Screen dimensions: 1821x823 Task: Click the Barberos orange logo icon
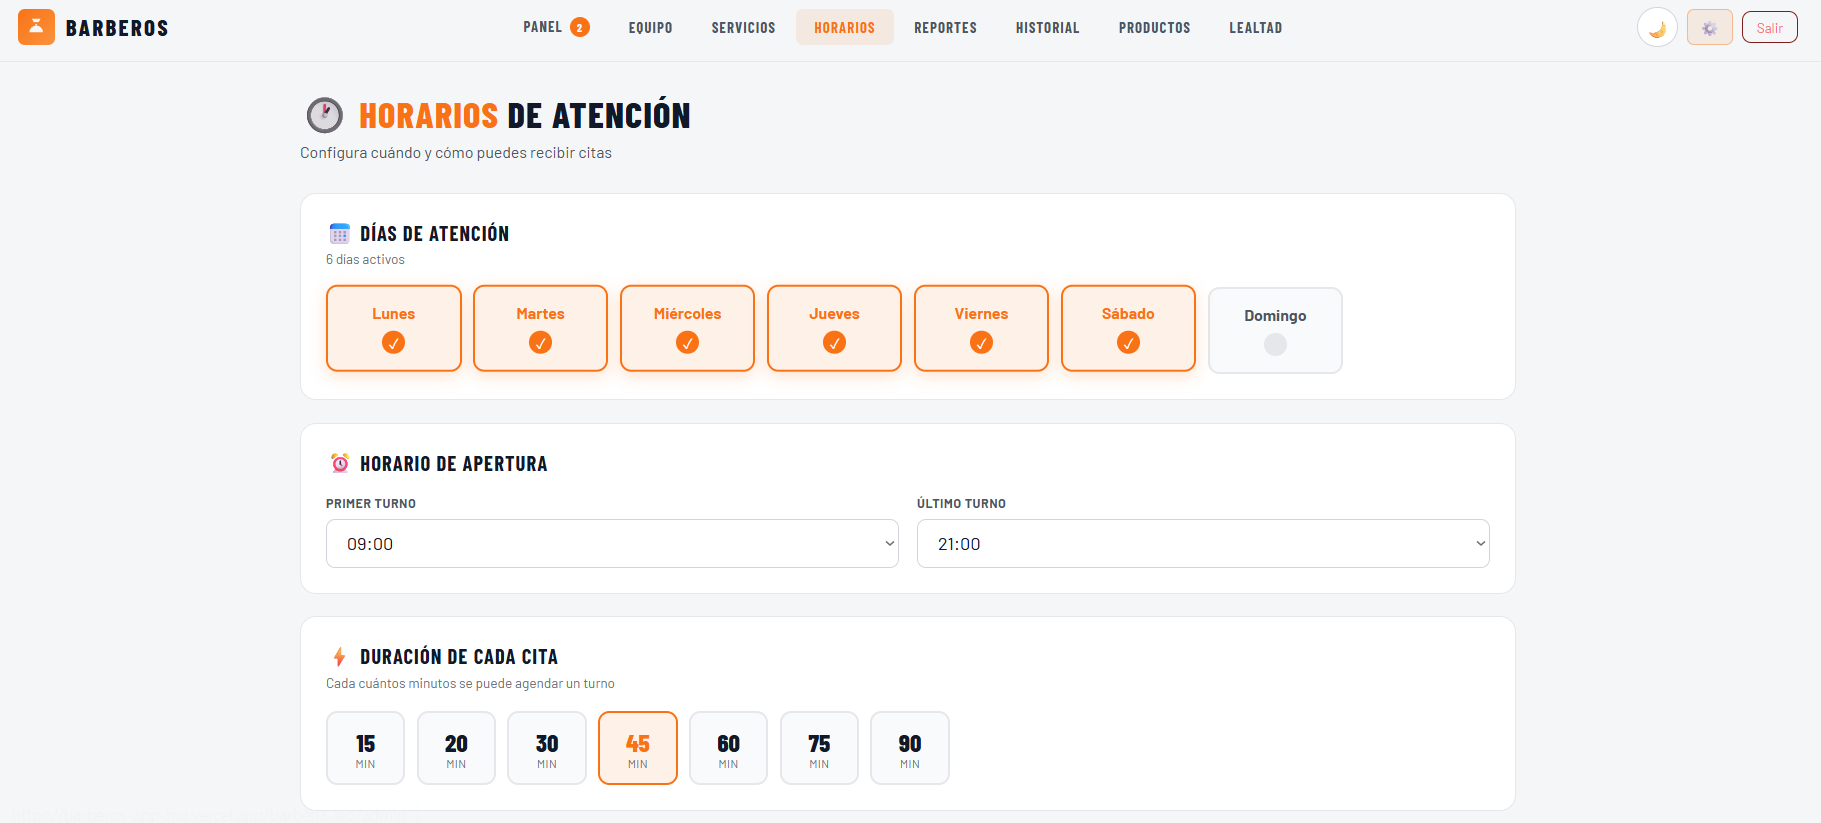tap(36, 27)
